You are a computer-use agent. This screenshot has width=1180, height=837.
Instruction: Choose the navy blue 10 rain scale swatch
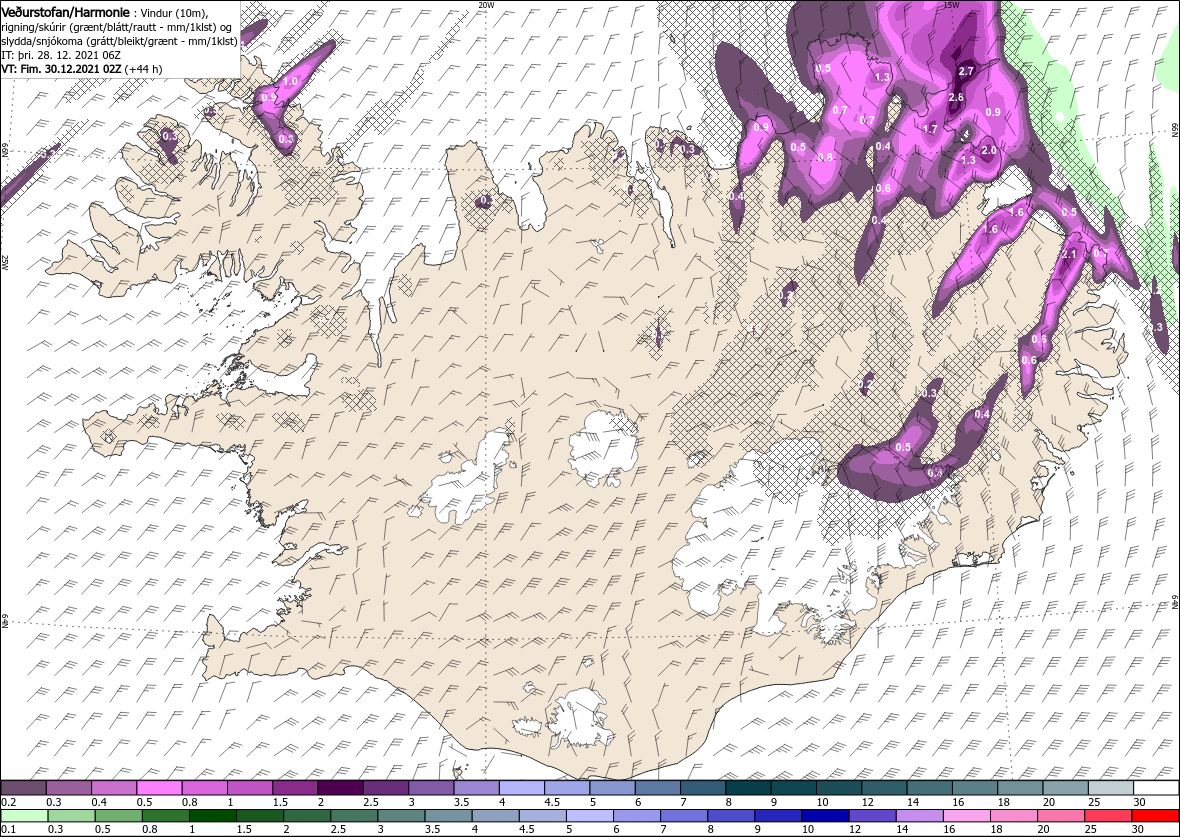point(826,816)
